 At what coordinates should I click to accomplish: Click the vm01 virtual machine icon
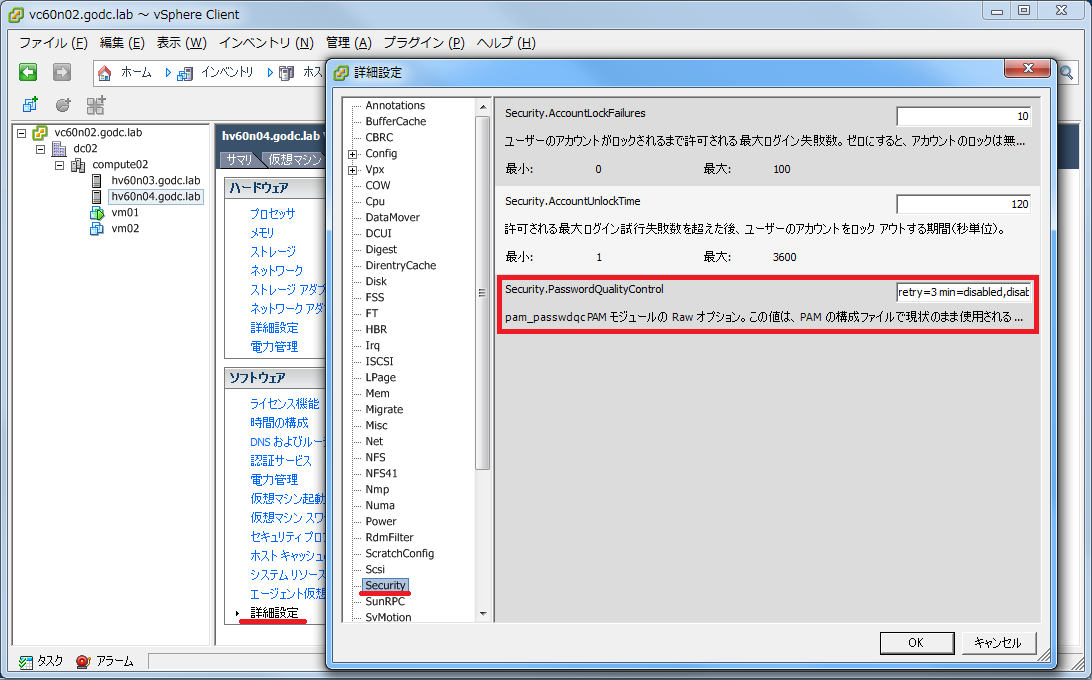point(97,212)
